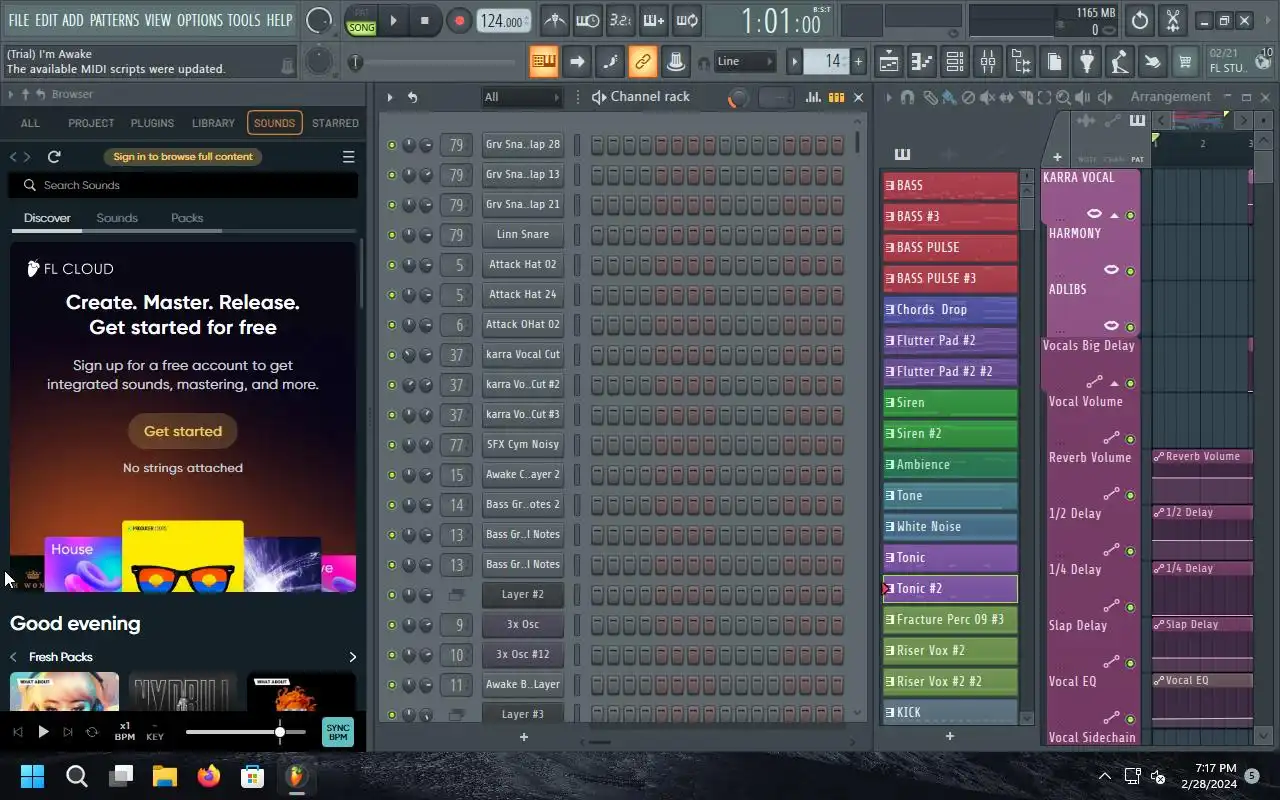Screen dimensions: 1280x800
Task: Open the playlist view icon
Action: pyautogui.click(x=889, y=62)
